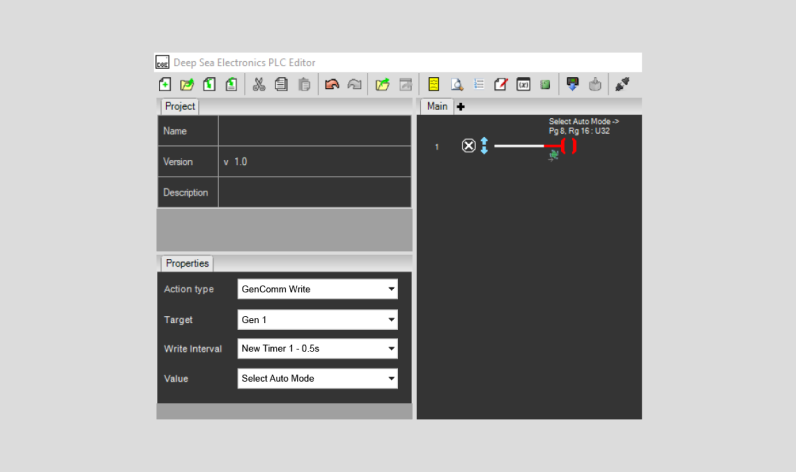Viewport: 796px width, 473px height.
Task: Click the blue move-up arrow on rung 1
Action: click(x=484, y=141)
